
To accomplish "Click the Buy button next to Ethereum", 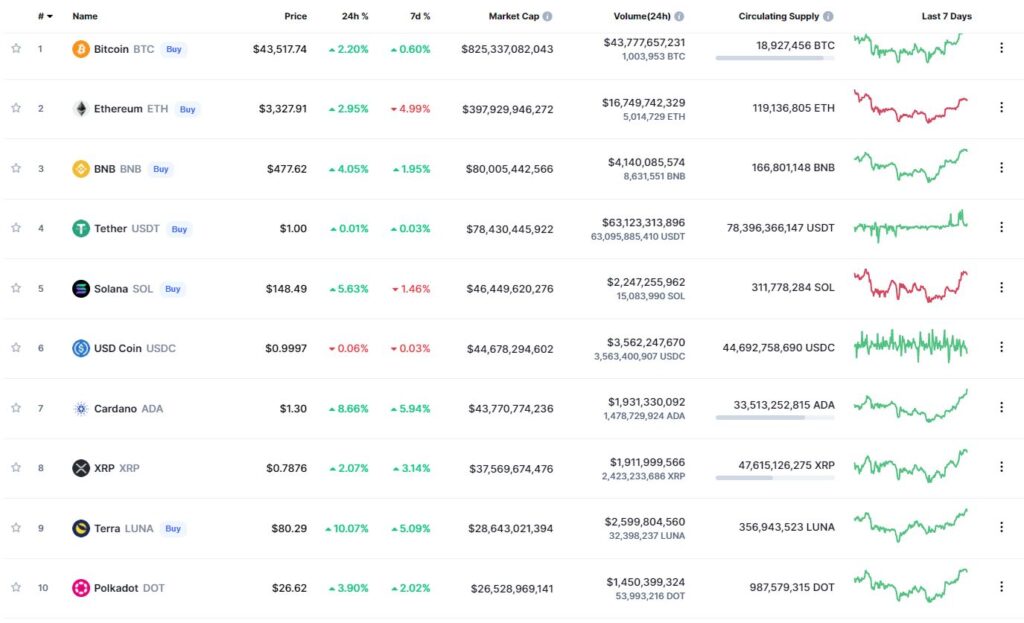I will pyautogui.click(x=187, y=109).
